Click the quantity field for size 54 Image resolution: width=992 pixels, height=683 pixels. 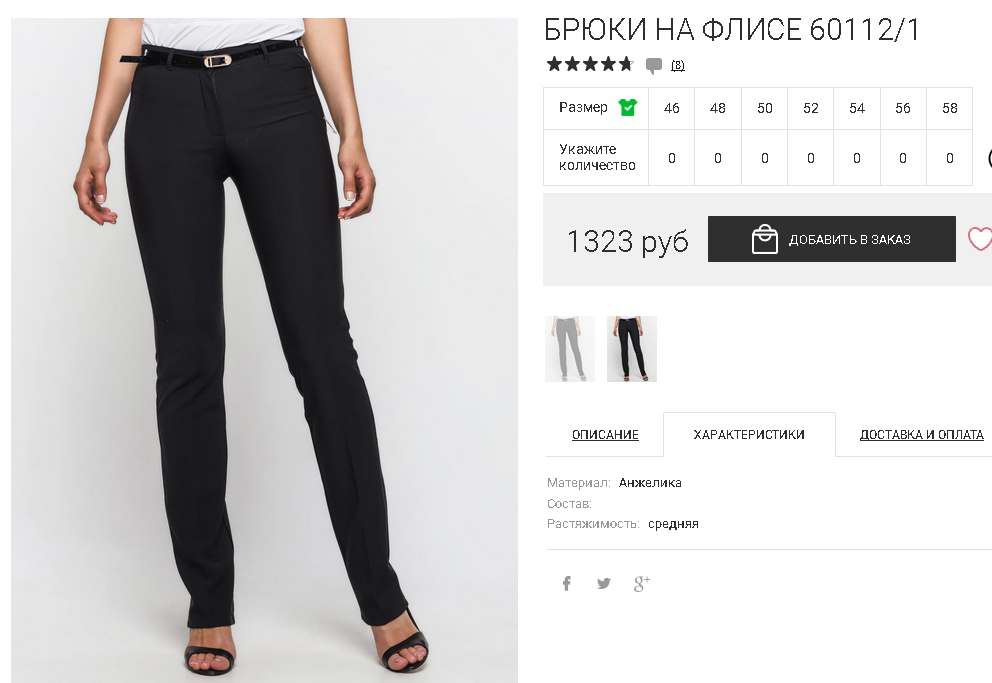point(857,158)
